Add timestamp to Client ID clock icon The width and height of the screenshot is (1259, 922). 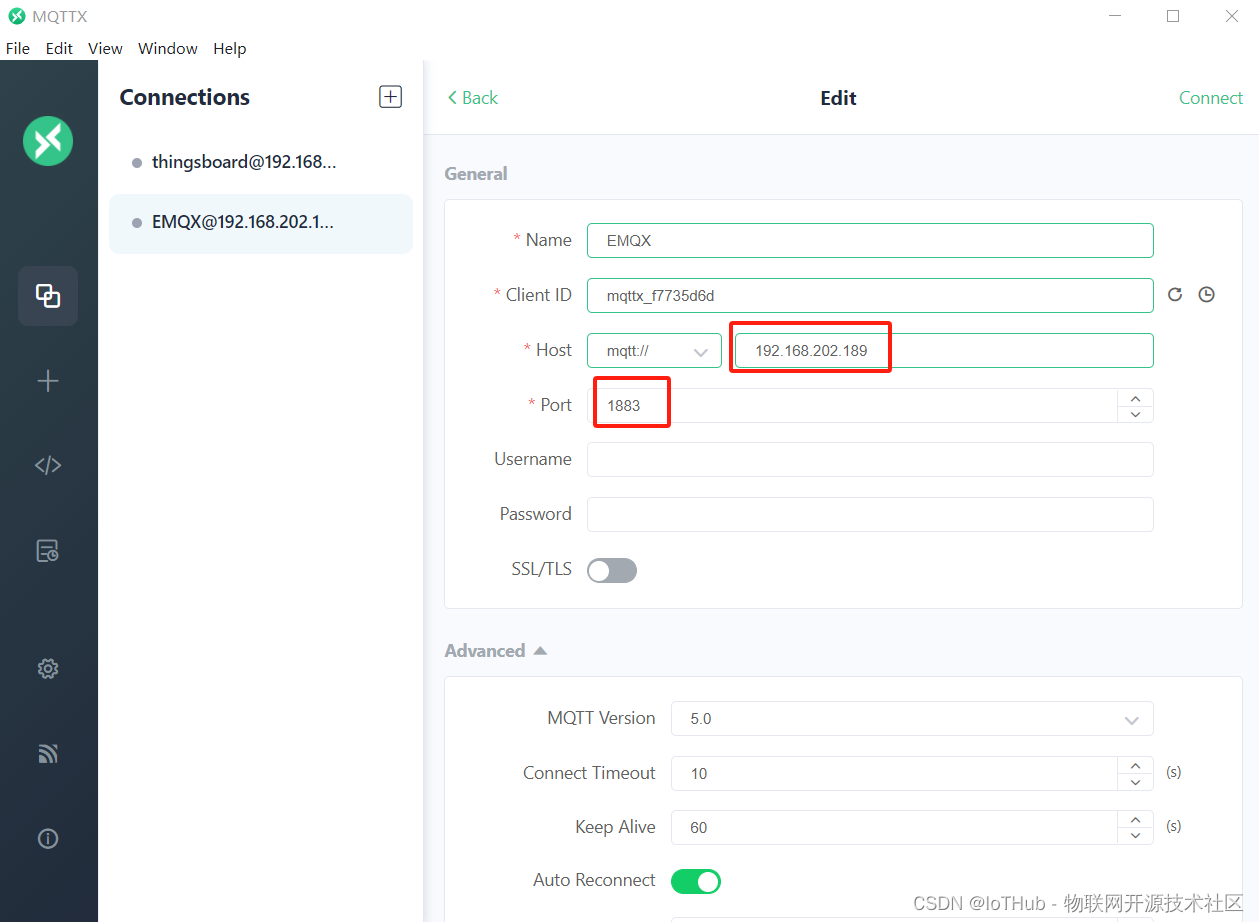(x=1207, y=295)
